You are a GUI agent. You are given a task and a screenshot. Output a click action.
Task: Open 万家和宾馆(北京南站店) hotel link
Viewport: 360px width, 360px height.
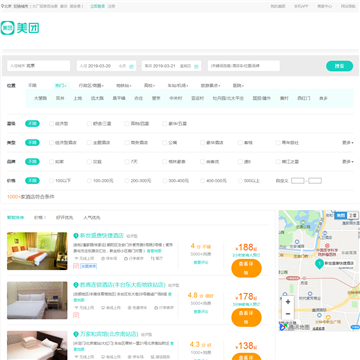(x=109, y=334)
